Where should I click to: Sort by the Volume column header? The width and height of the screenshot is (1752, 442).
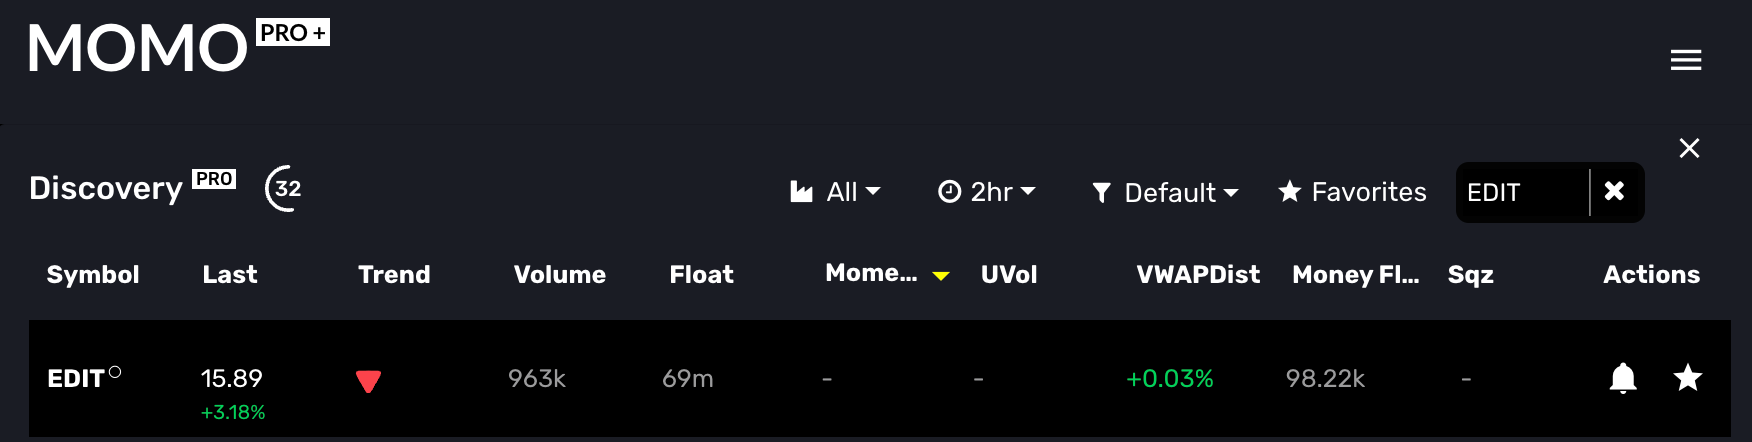[x=560, y=274]
